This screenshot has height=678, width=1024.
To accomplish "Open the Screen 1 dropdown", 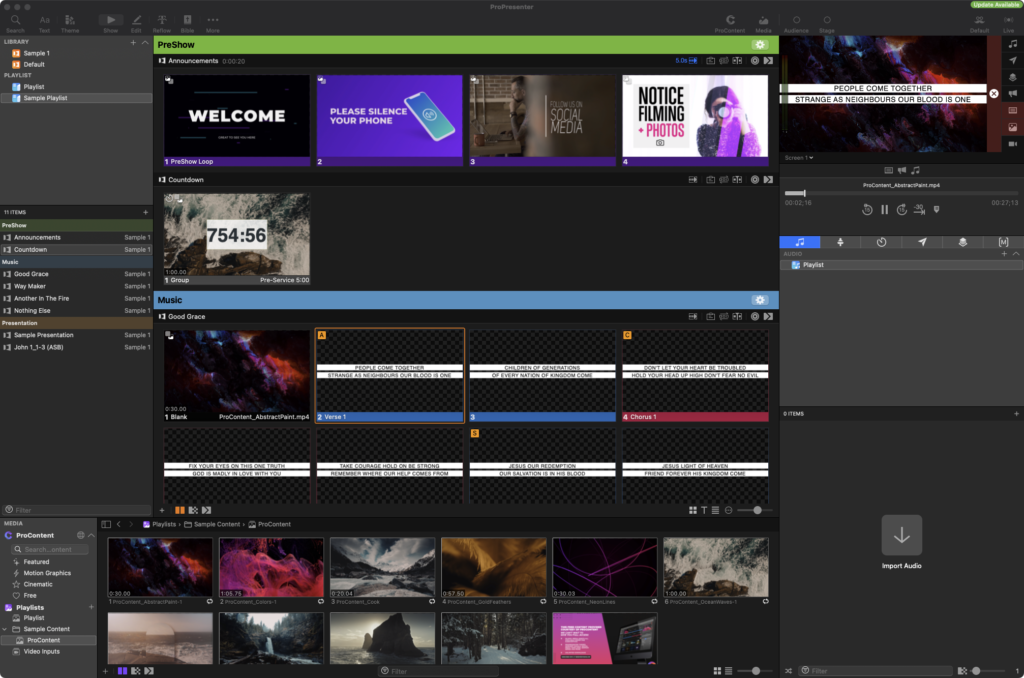I will [x=798, y=157].
